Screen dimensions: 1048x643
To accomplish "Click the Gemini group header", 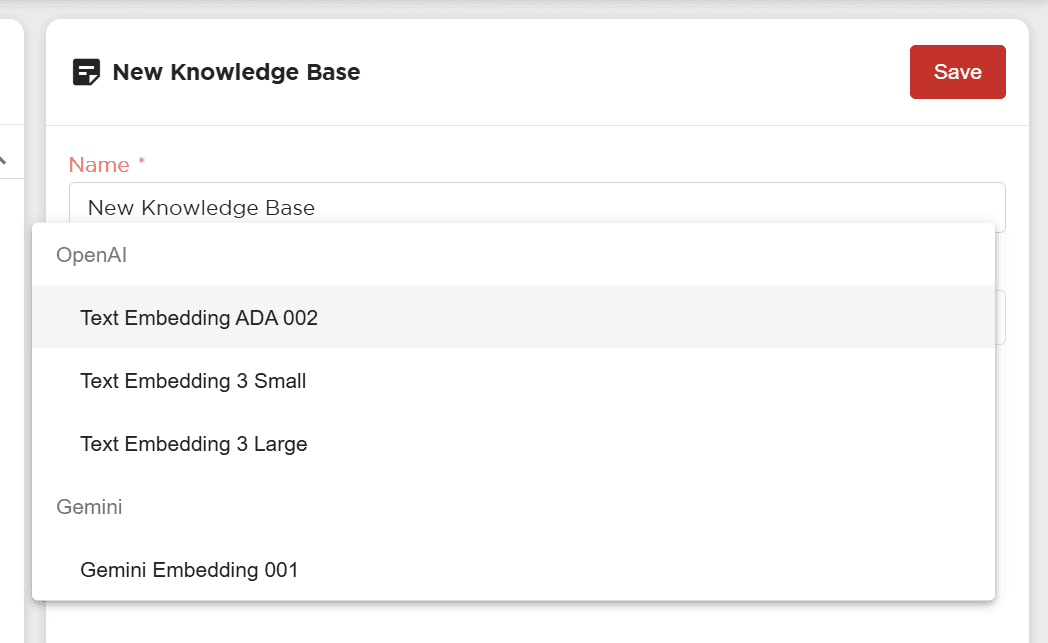I will [x=89, y=507].
